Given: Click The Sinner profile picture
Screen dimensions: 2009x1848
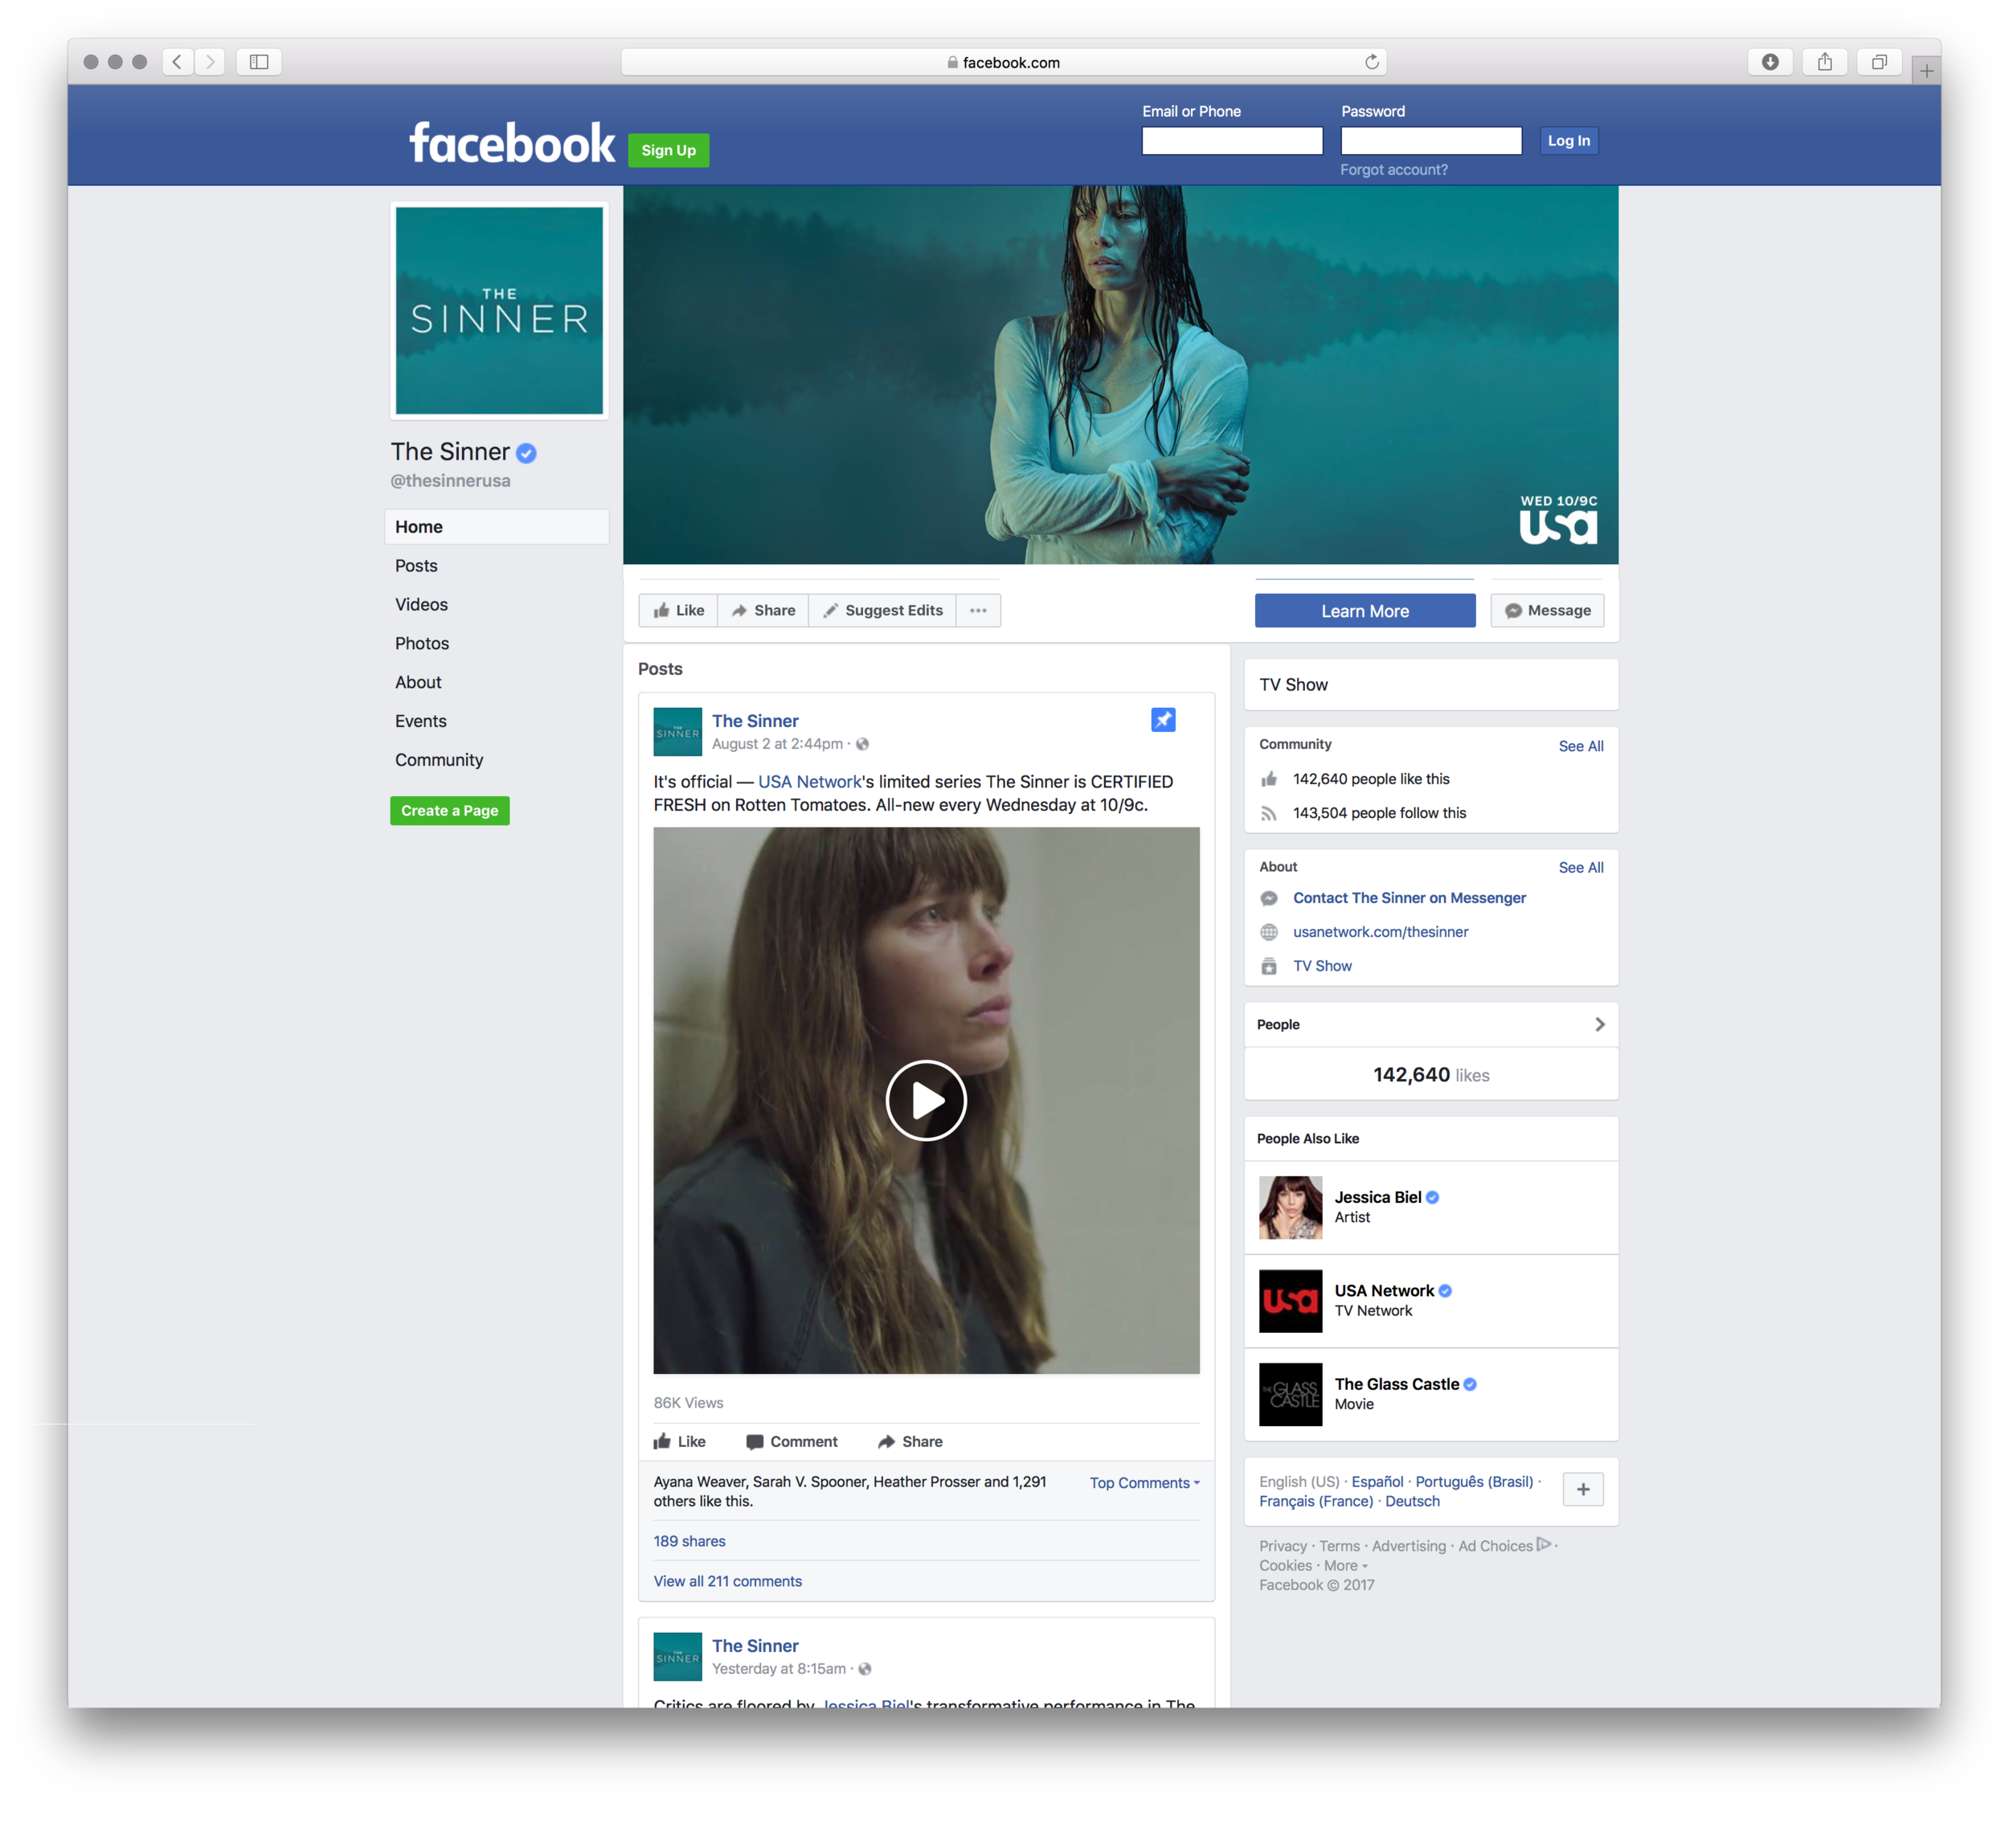Looking at the screenshot, I should click(x=499, y=310).
